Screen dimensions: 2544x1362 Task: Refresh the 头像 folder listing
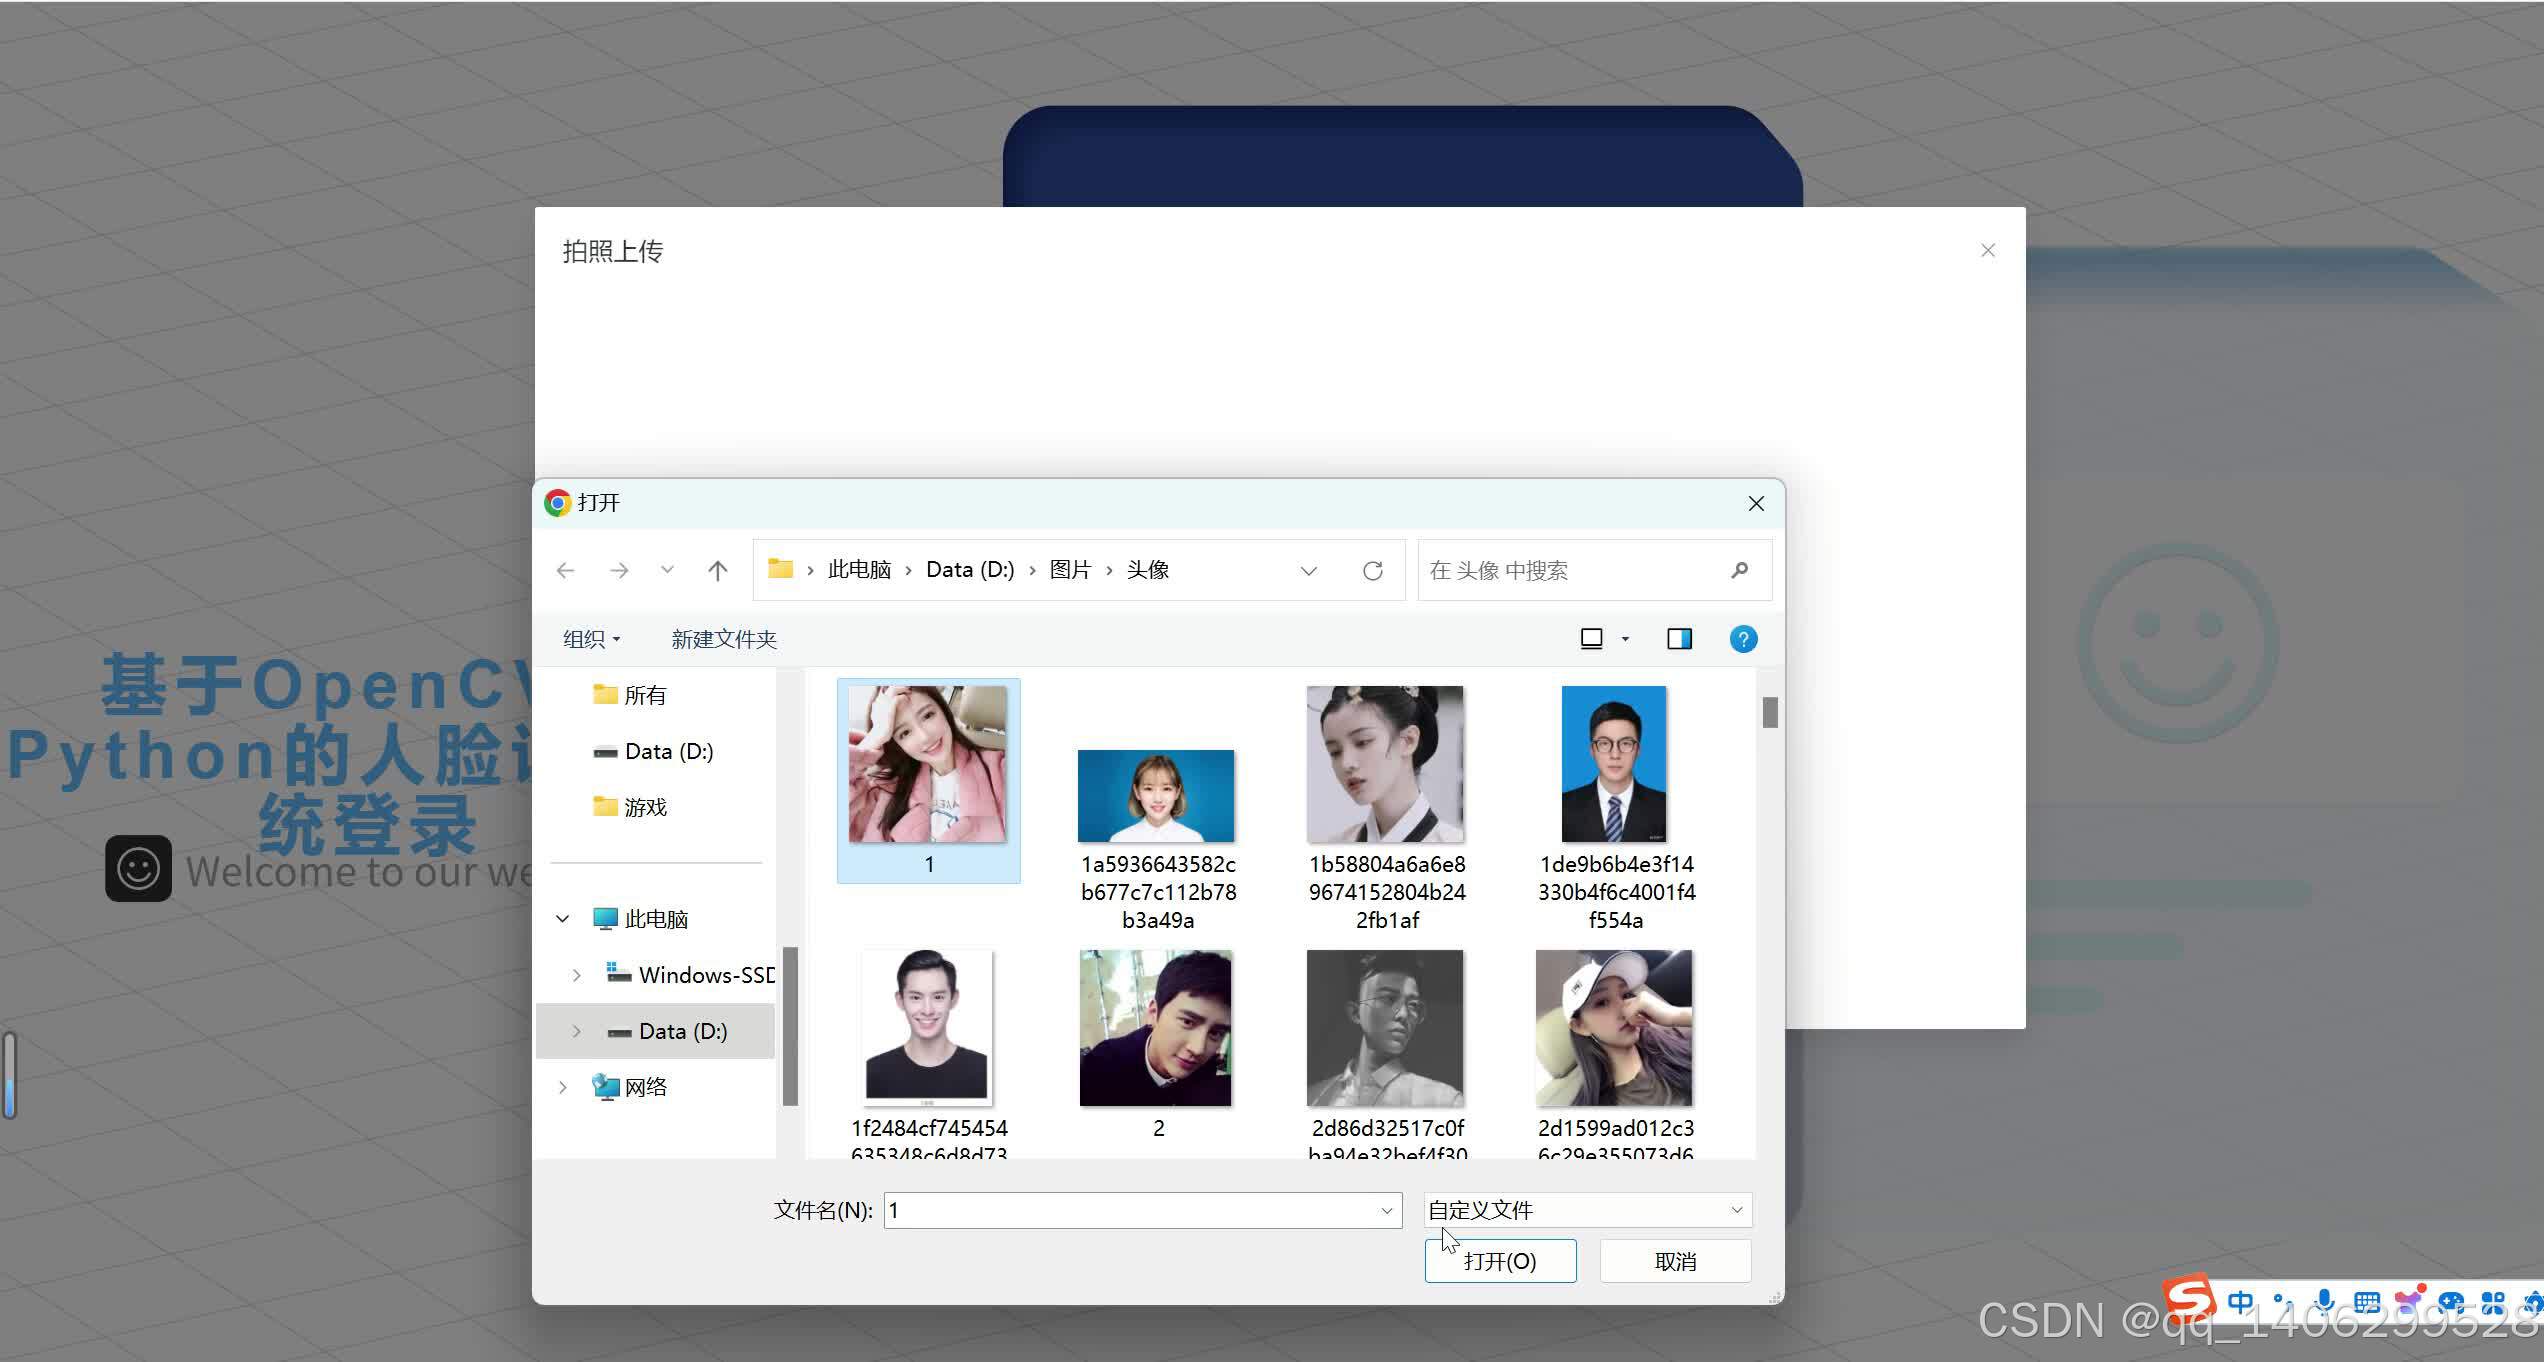1372,570
